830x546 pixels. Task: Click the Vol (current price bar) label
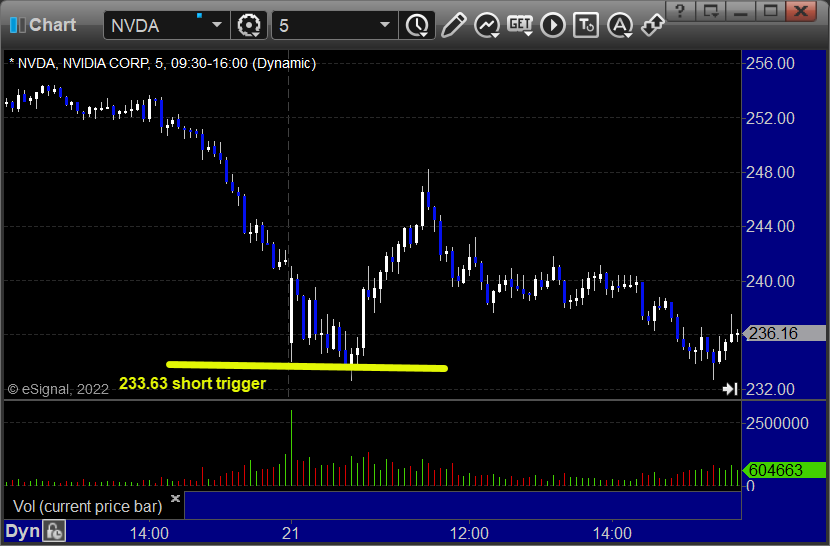[87, 506]
